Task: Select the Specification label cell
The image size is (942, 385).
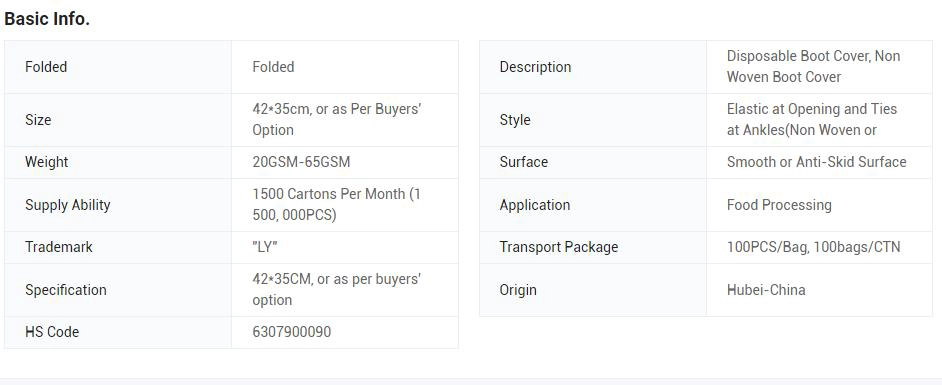Action: [x=118, y=290]
